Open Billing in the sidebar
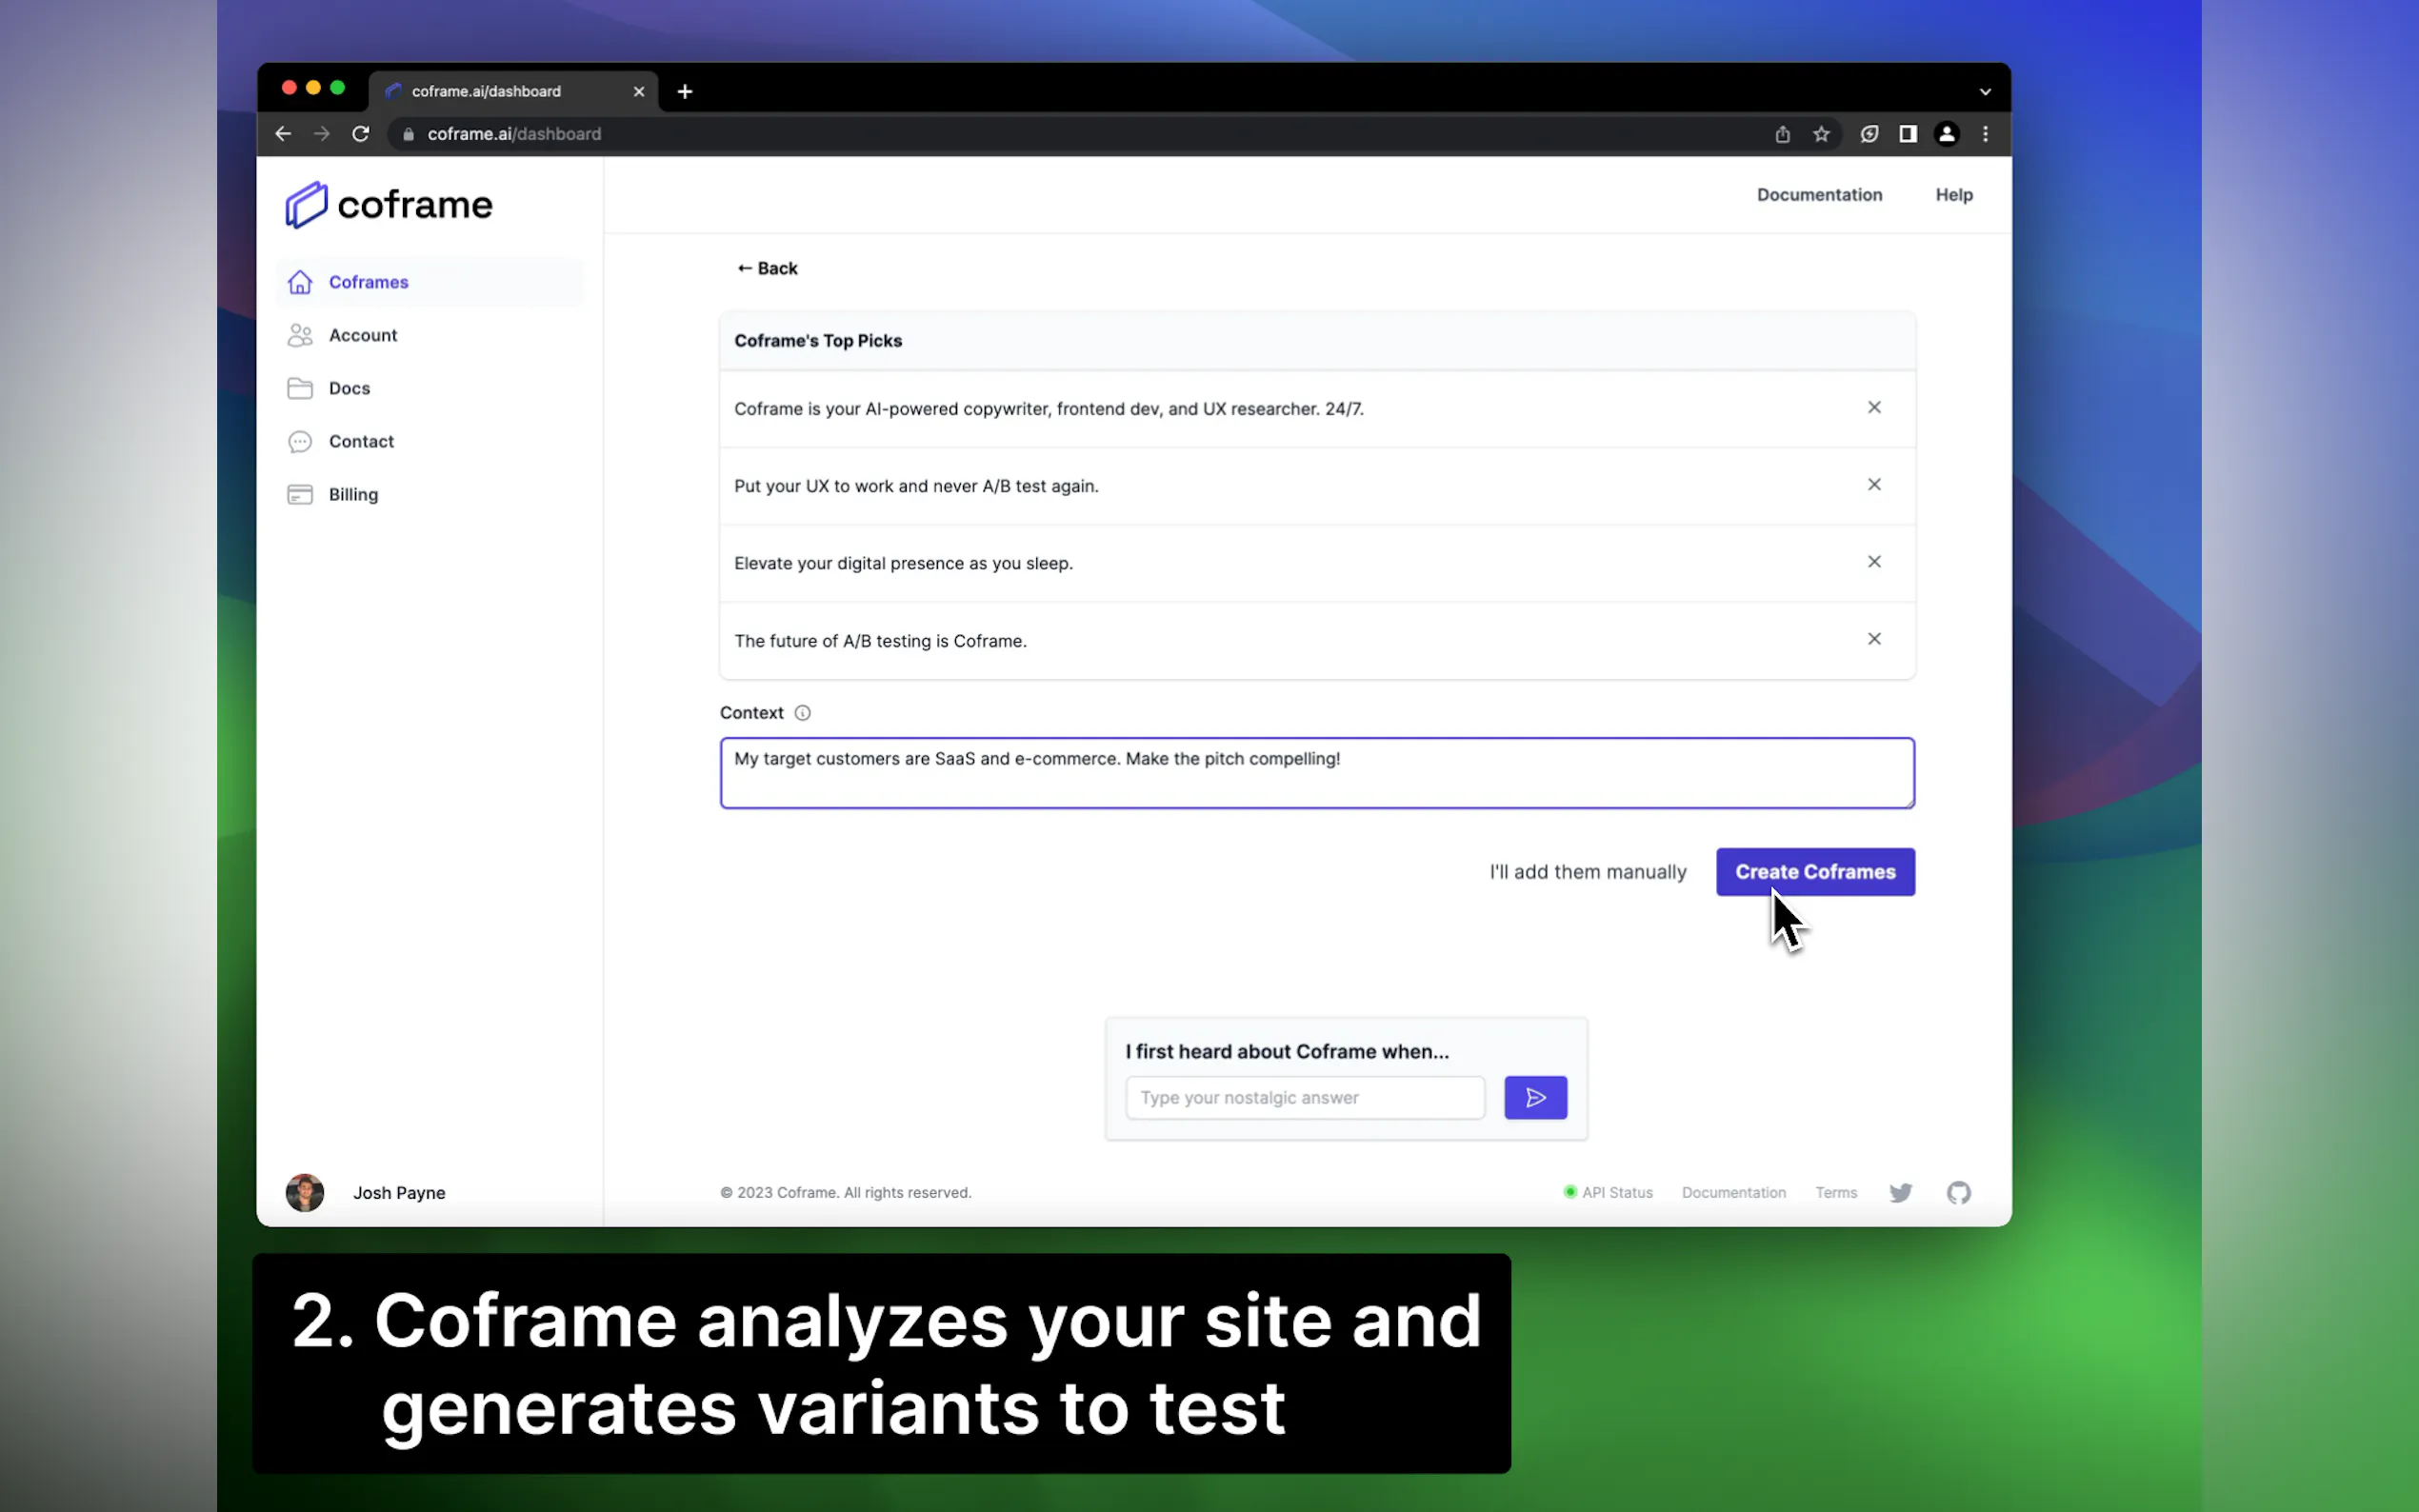Viewport: 2419px width, 1512px height. click(x=353, y=494)
